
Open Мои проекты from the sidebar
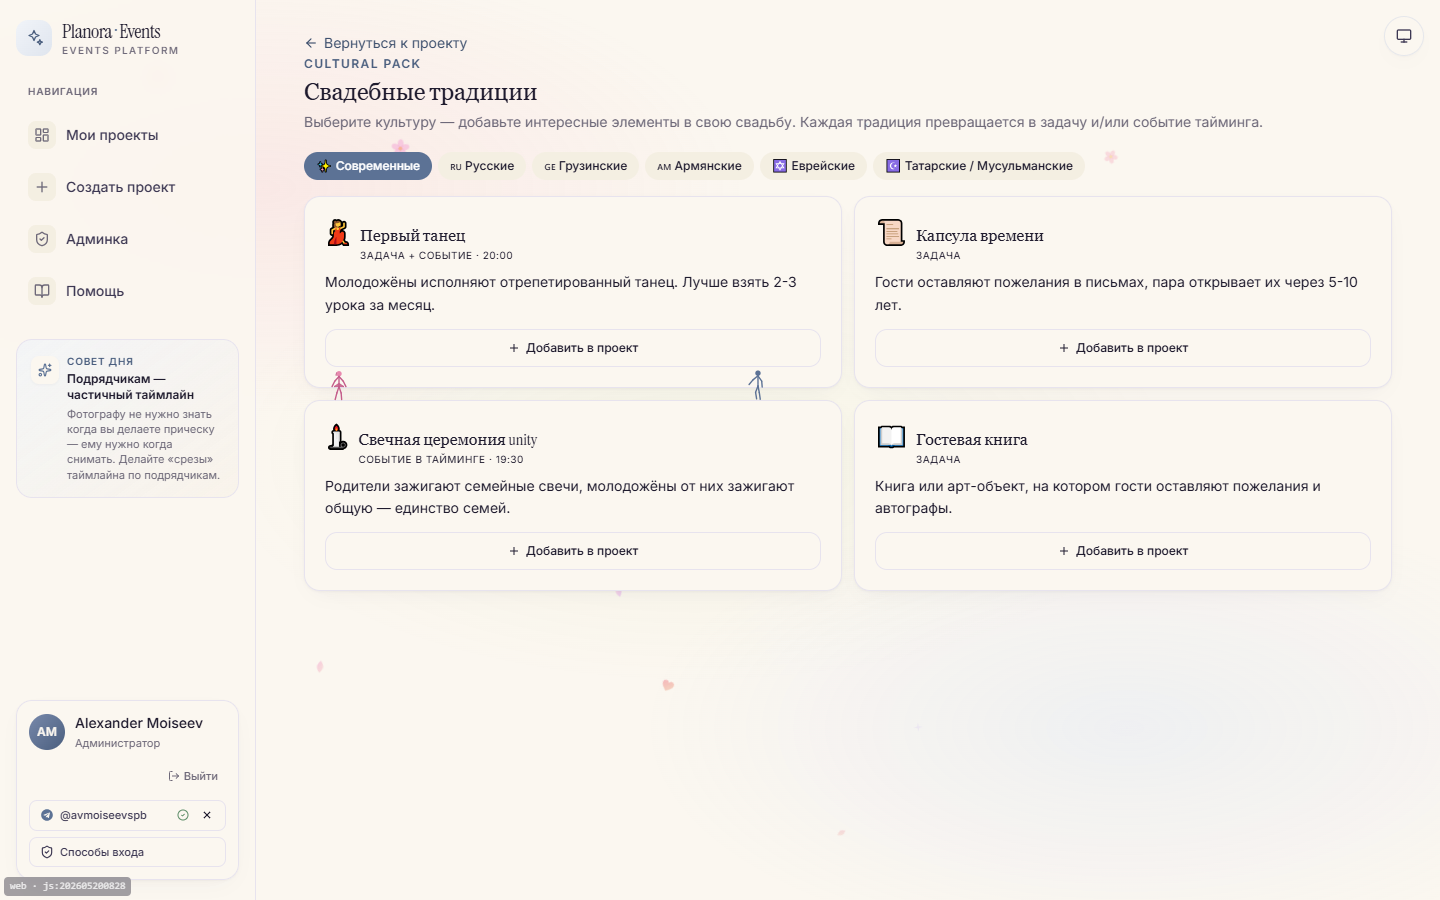point(127,135)
